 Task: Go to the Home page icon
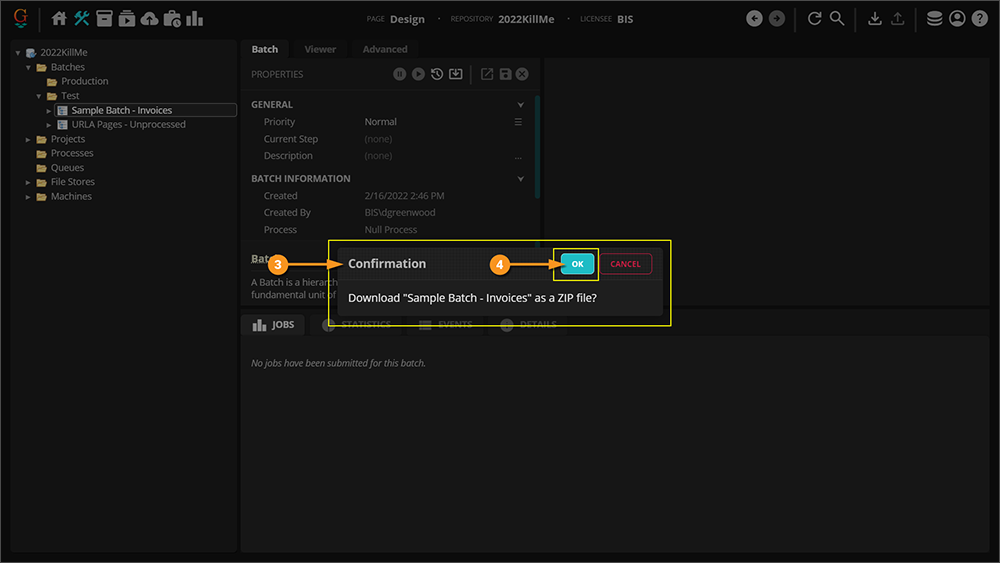[x=59, y=18]
